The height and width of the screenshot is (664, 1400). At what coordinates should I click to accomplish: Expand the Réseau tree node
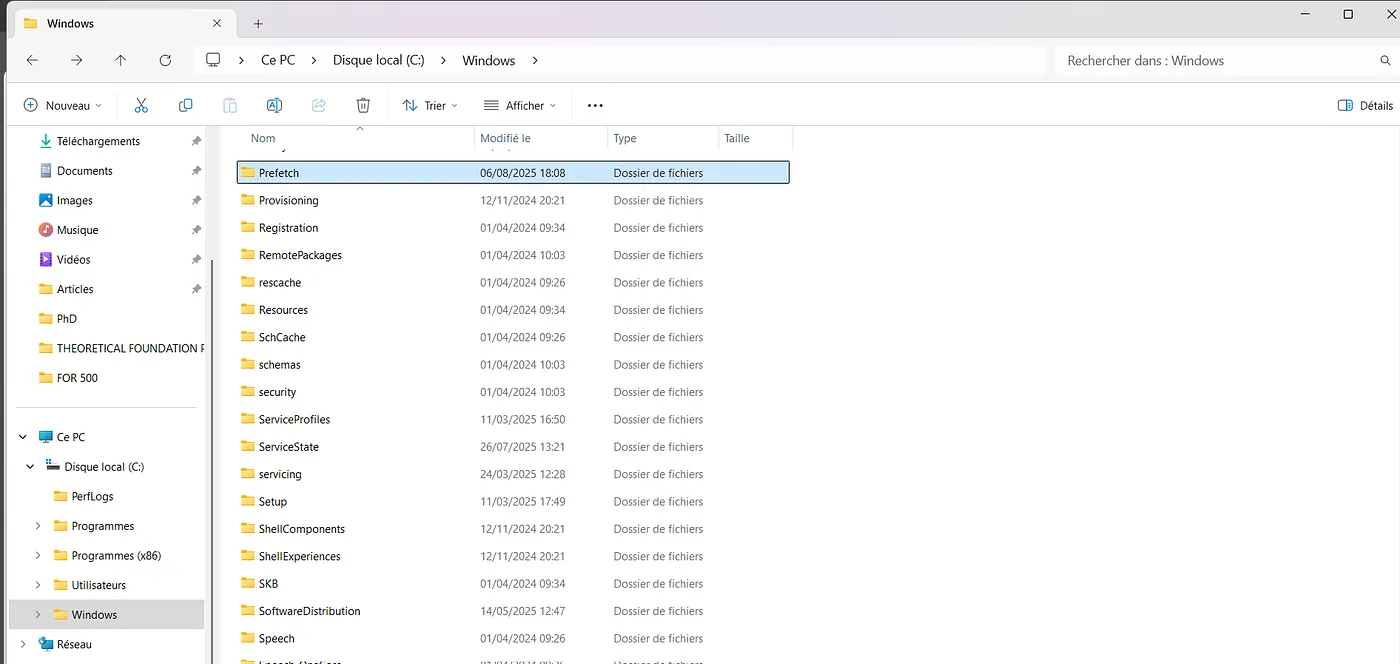(23, 644)
